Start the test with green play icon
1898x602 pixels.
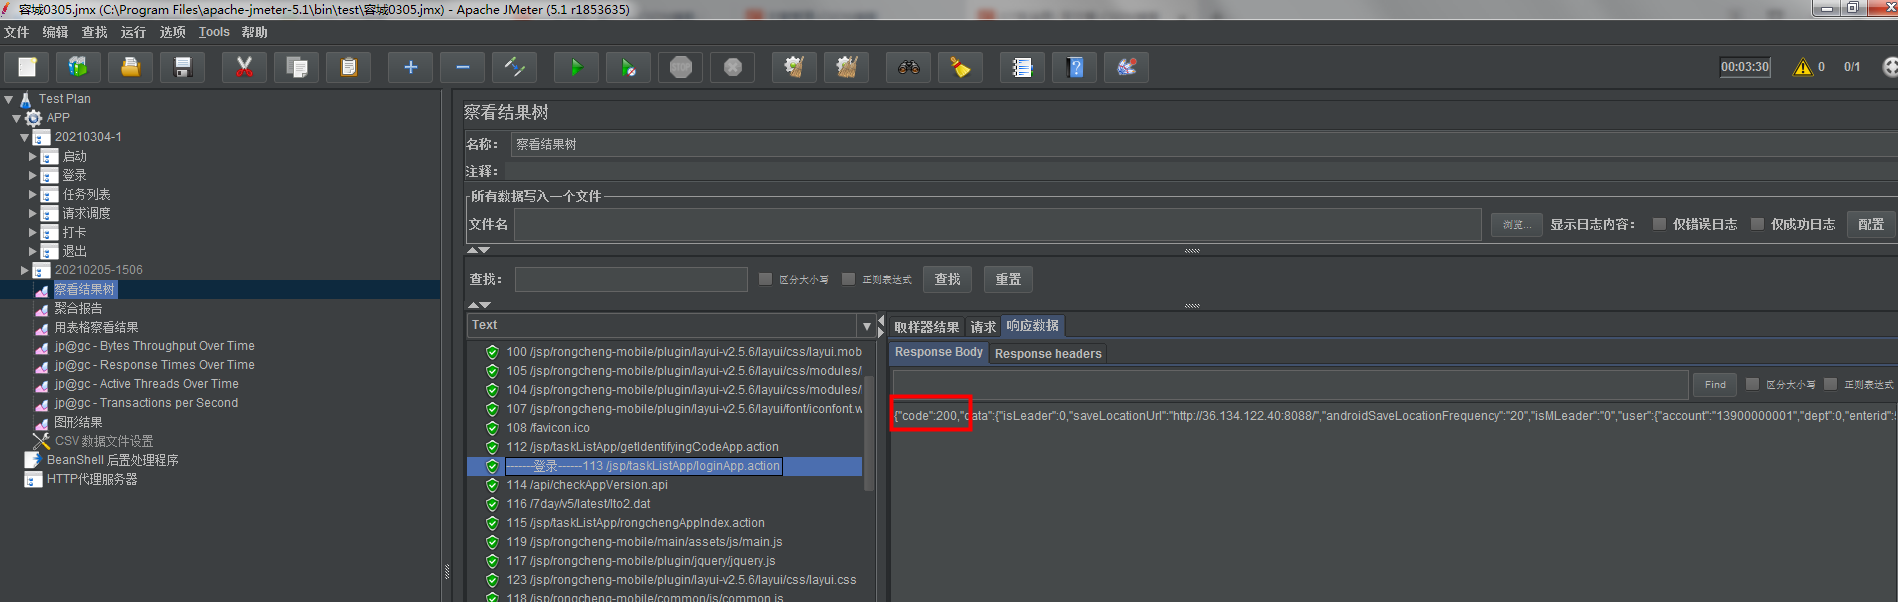coord(576,67)
